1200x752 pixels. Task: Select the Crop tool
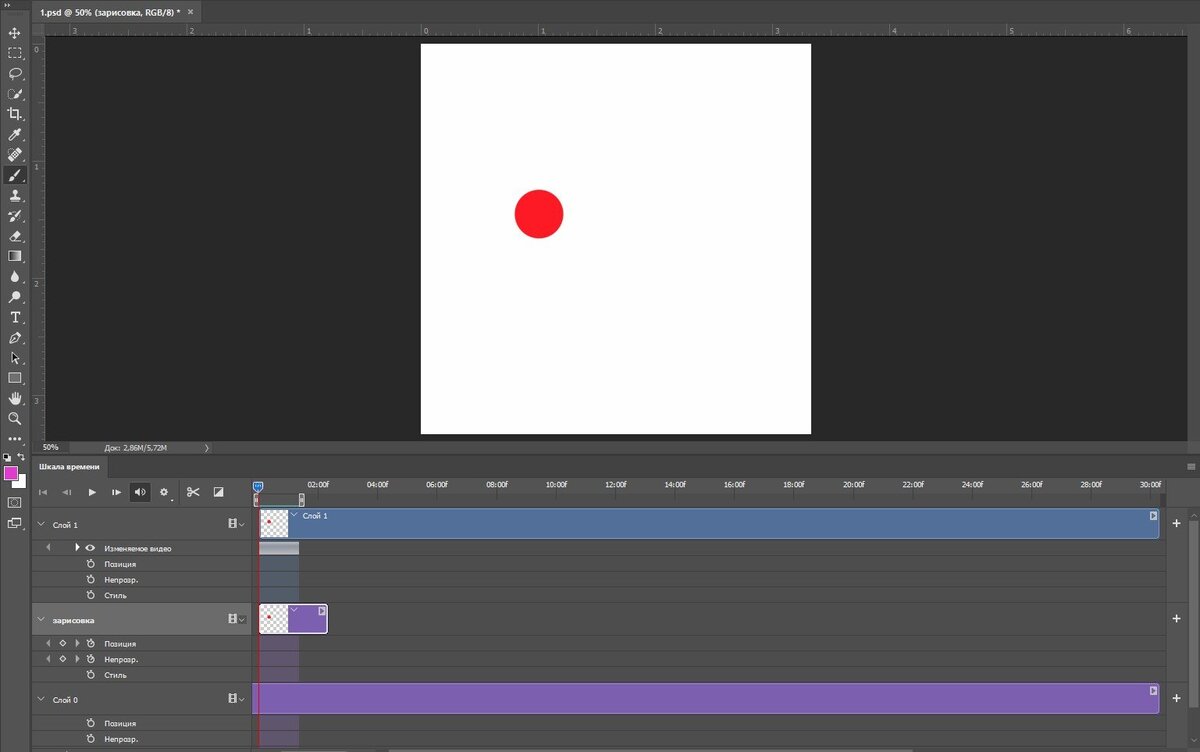coord(15,114)
